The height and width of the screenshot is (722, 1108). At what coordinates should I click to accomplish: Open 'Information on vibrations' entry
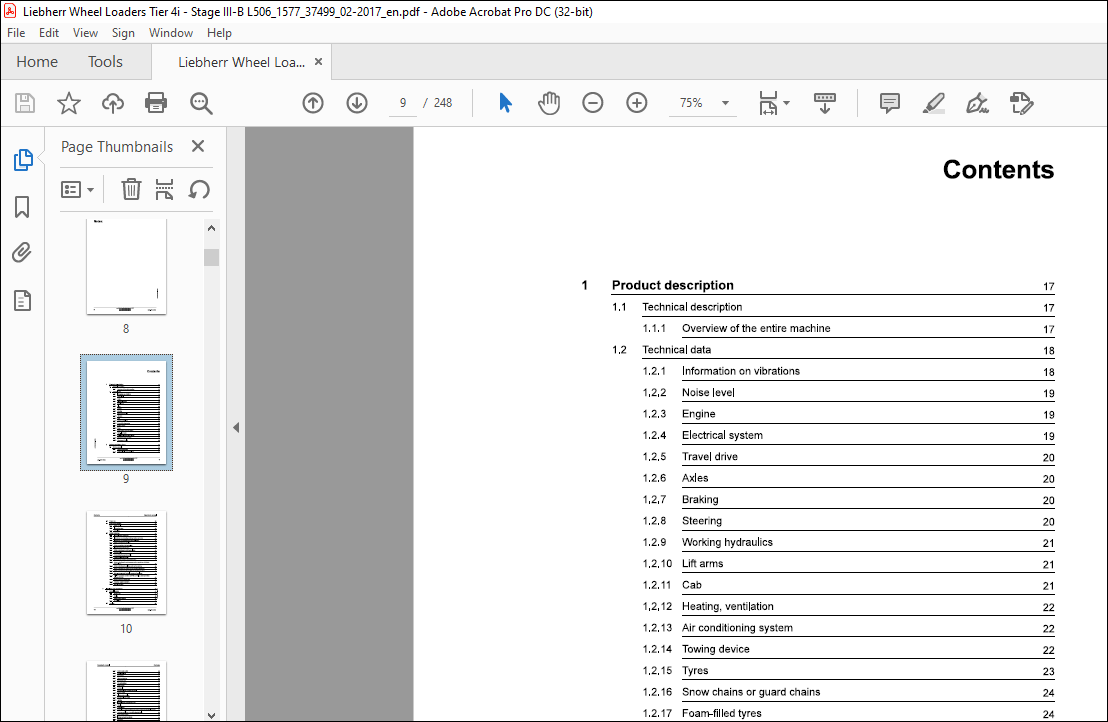click(741, 371)
